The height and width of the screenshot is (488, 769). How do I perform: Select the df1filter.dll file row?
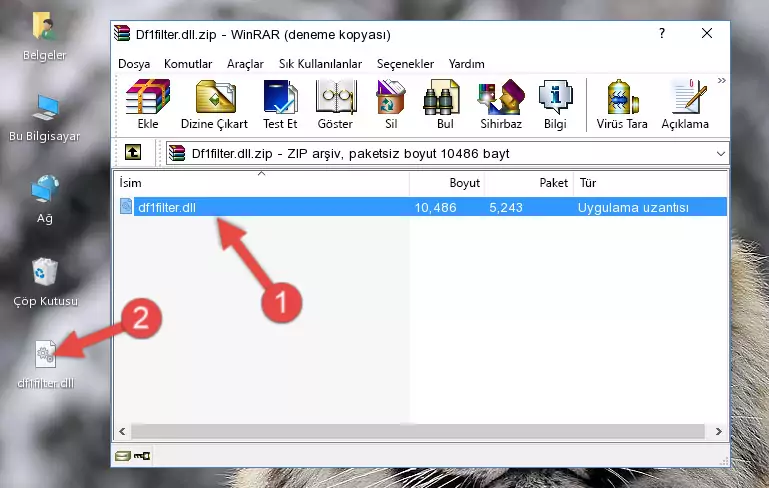click(x=422, y=207)
